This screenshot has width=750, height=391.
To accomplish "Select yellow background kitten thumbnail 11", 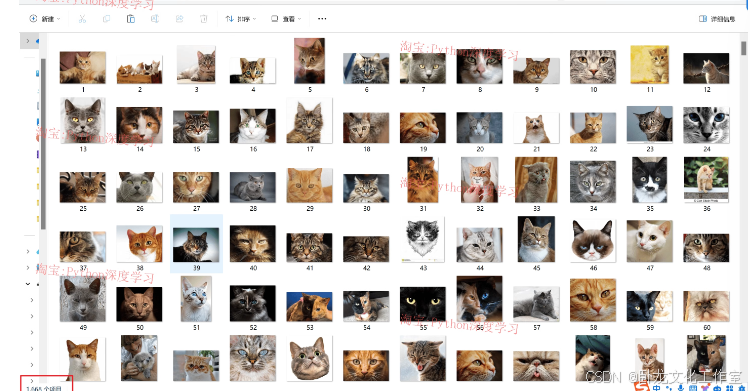I will 650,64.
